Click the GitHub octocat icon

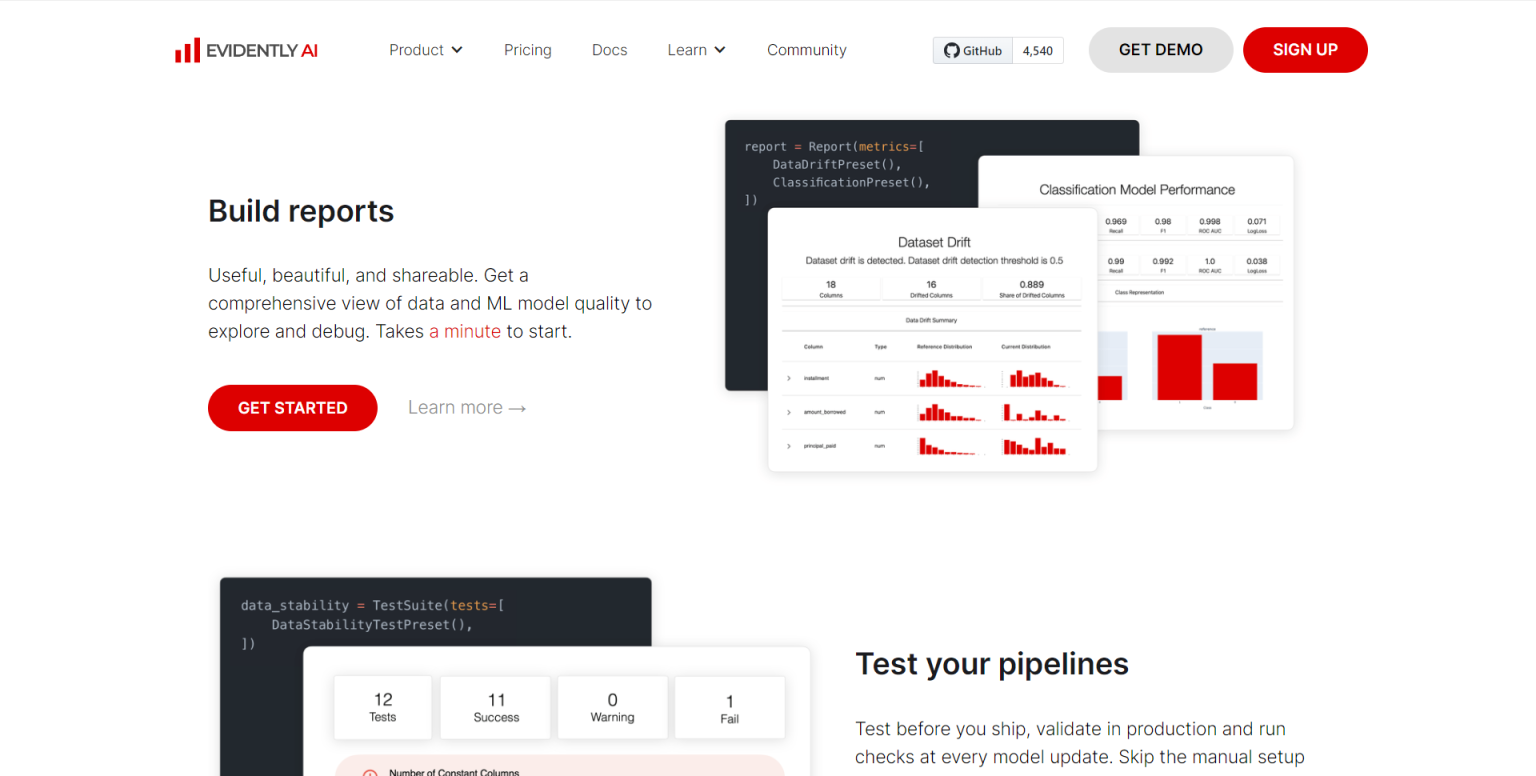(951, 51)
